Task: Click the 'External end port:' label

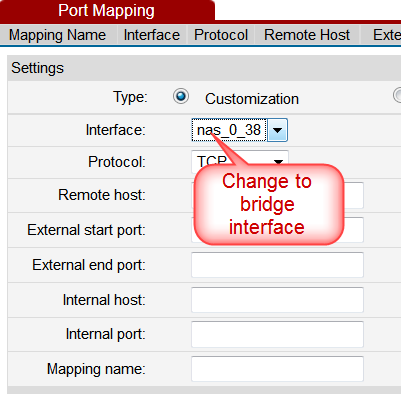Action: pyautogui.click(x=89, y=265)
